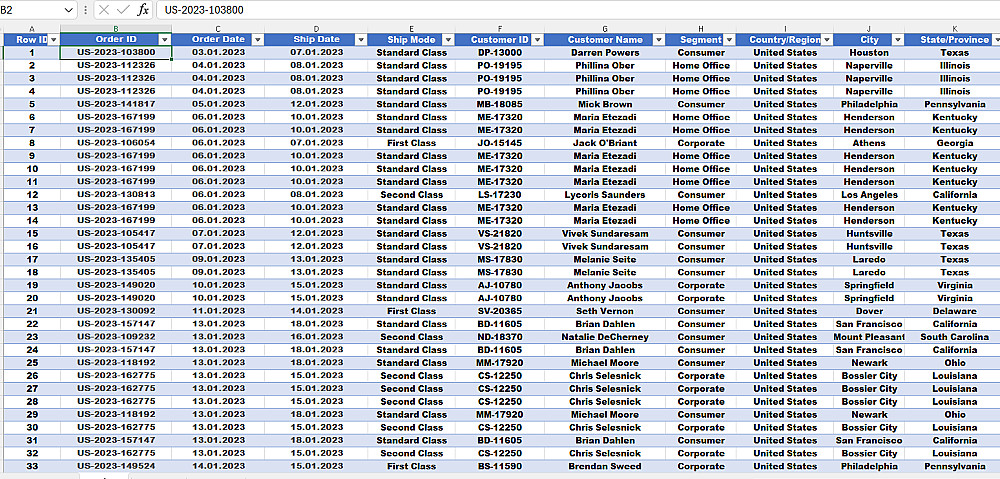1000x479 pixels.
Task: Click customer name Natalie DeCherney
Action: (605, 337)
